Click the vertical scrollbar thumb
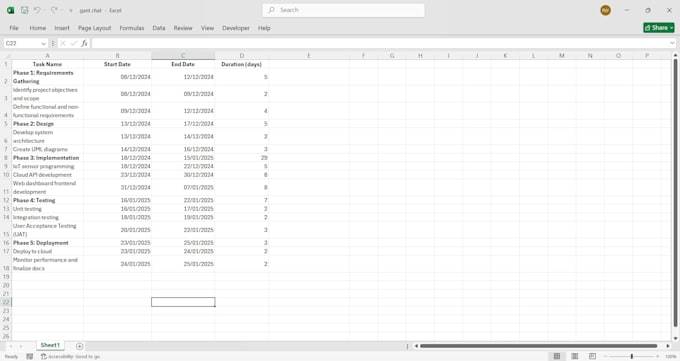This screenshot has height=361, width=680. 675,193
